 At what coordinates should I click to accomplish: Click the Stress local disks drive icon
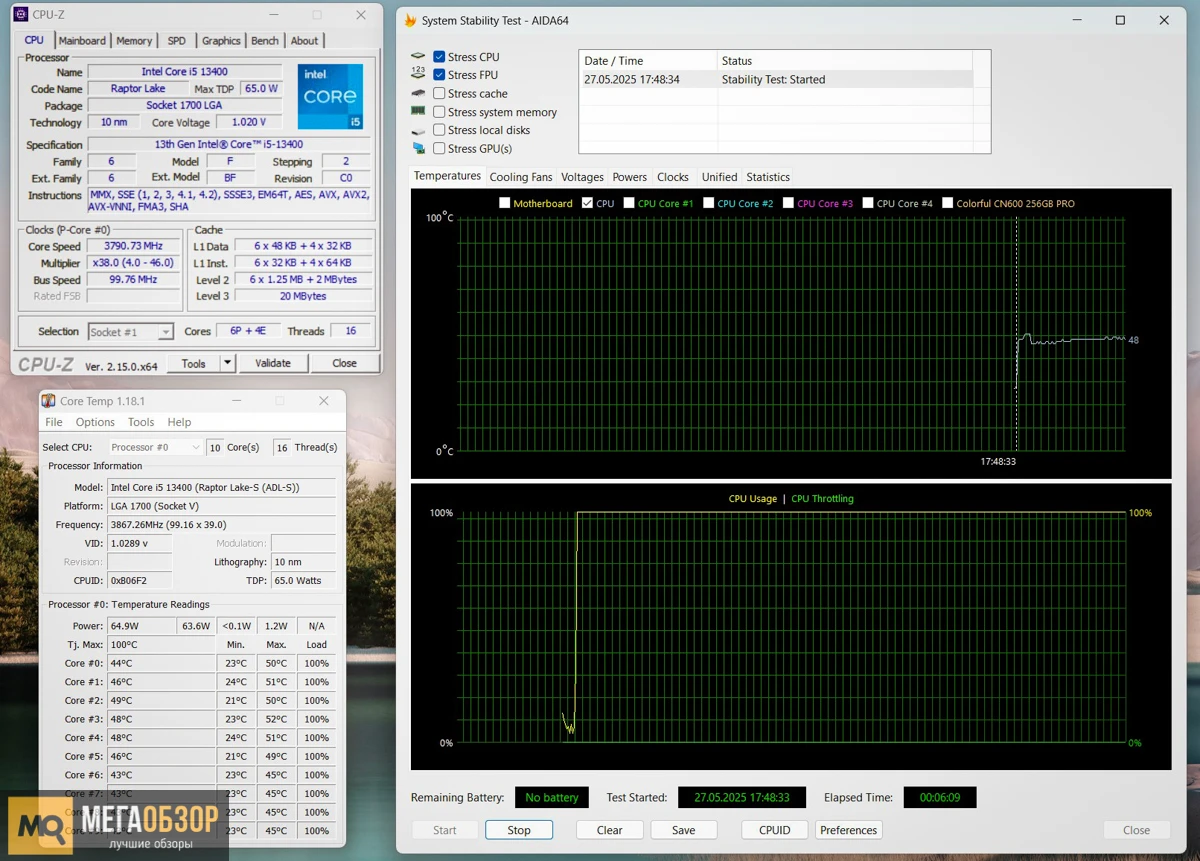[x=418, y=130]
